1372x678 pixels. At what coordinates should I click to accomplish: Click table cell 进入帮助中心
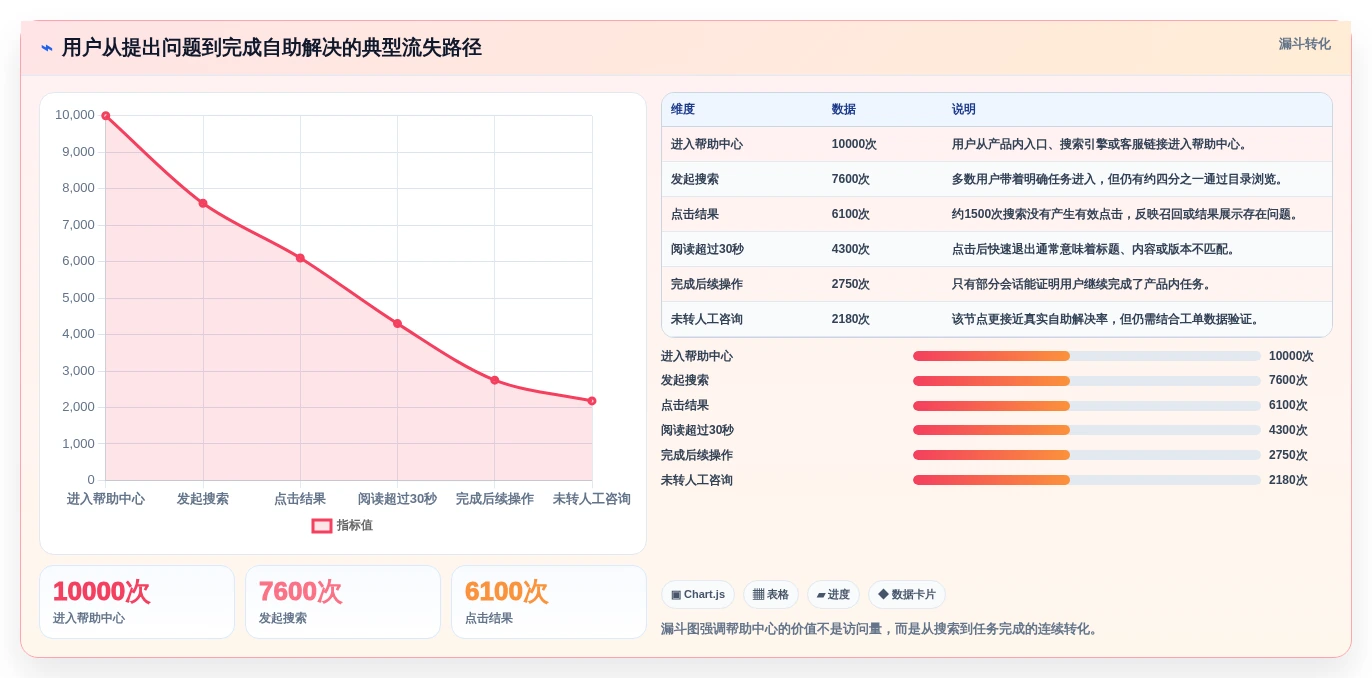tap(707, 144)
